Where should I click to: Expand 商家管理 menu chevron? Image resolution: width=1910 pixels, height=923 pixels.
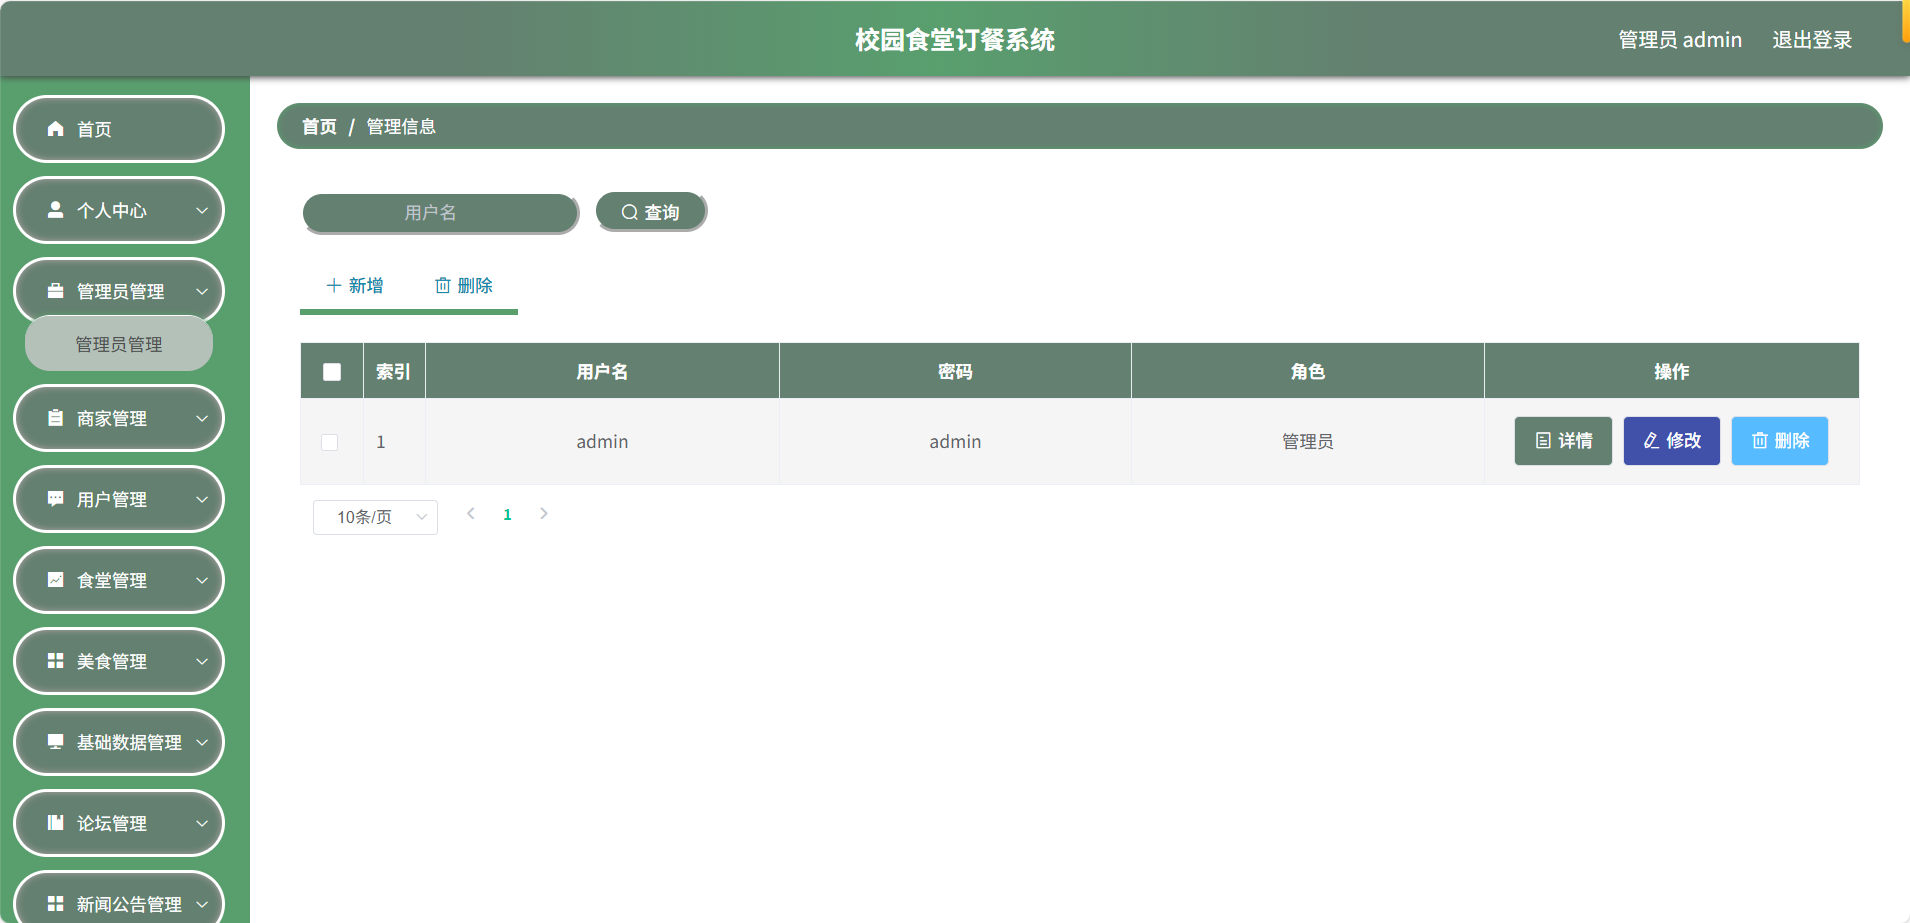202,418
